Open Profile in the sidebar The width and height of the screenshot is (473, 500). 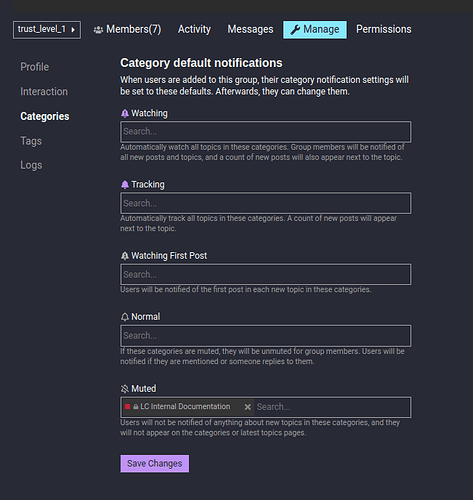point(35,67)
